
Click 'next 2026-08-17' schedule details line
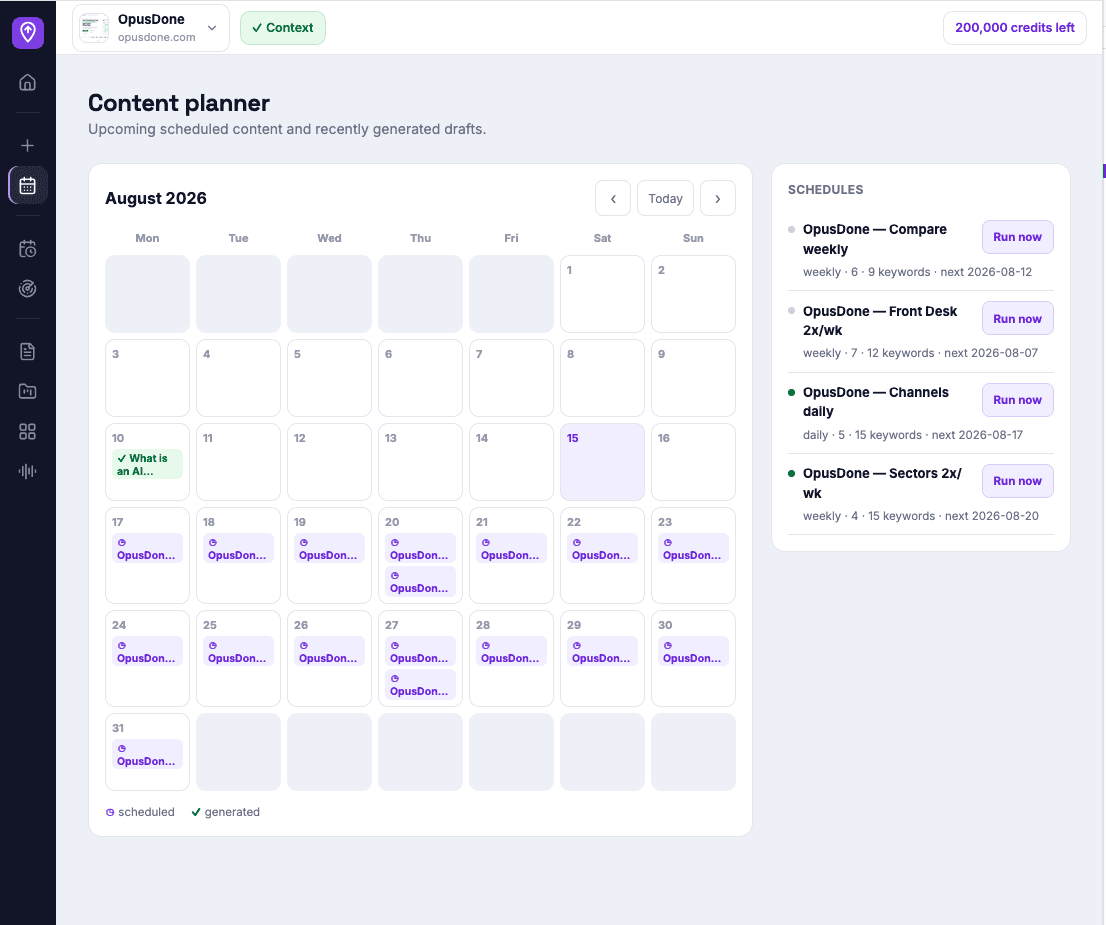click(912, 435)
